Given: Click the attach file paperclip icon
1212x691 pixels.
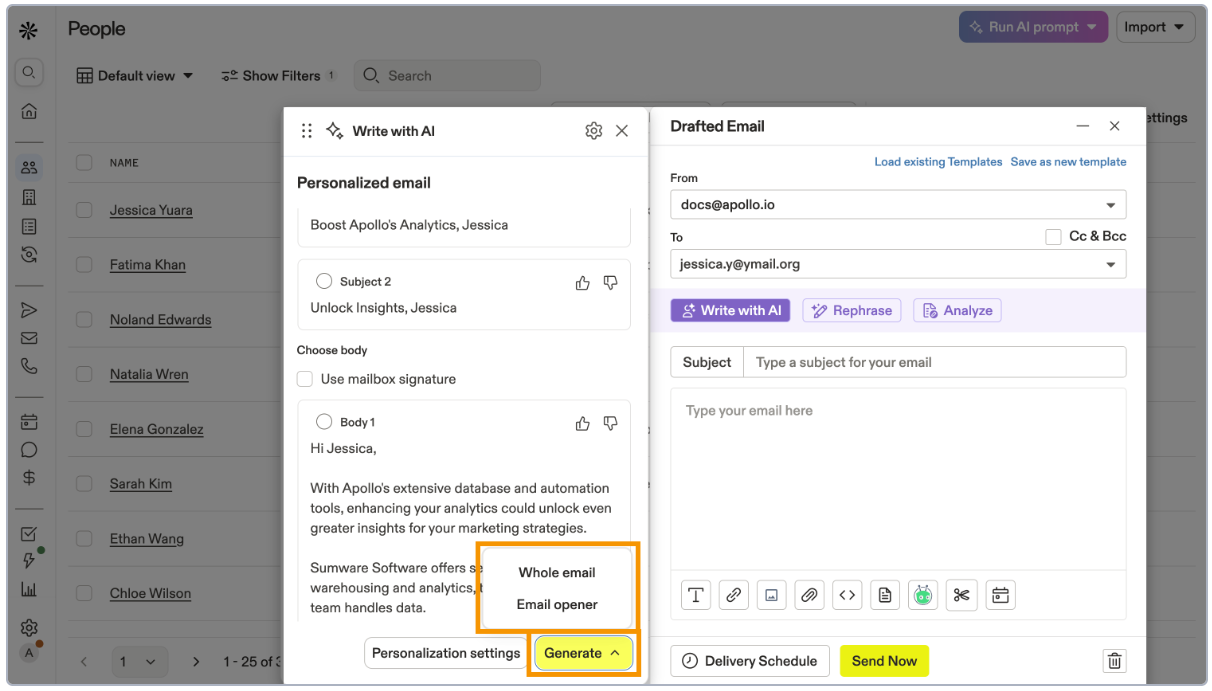Looking at the screenshot, I should coord(809,596).
